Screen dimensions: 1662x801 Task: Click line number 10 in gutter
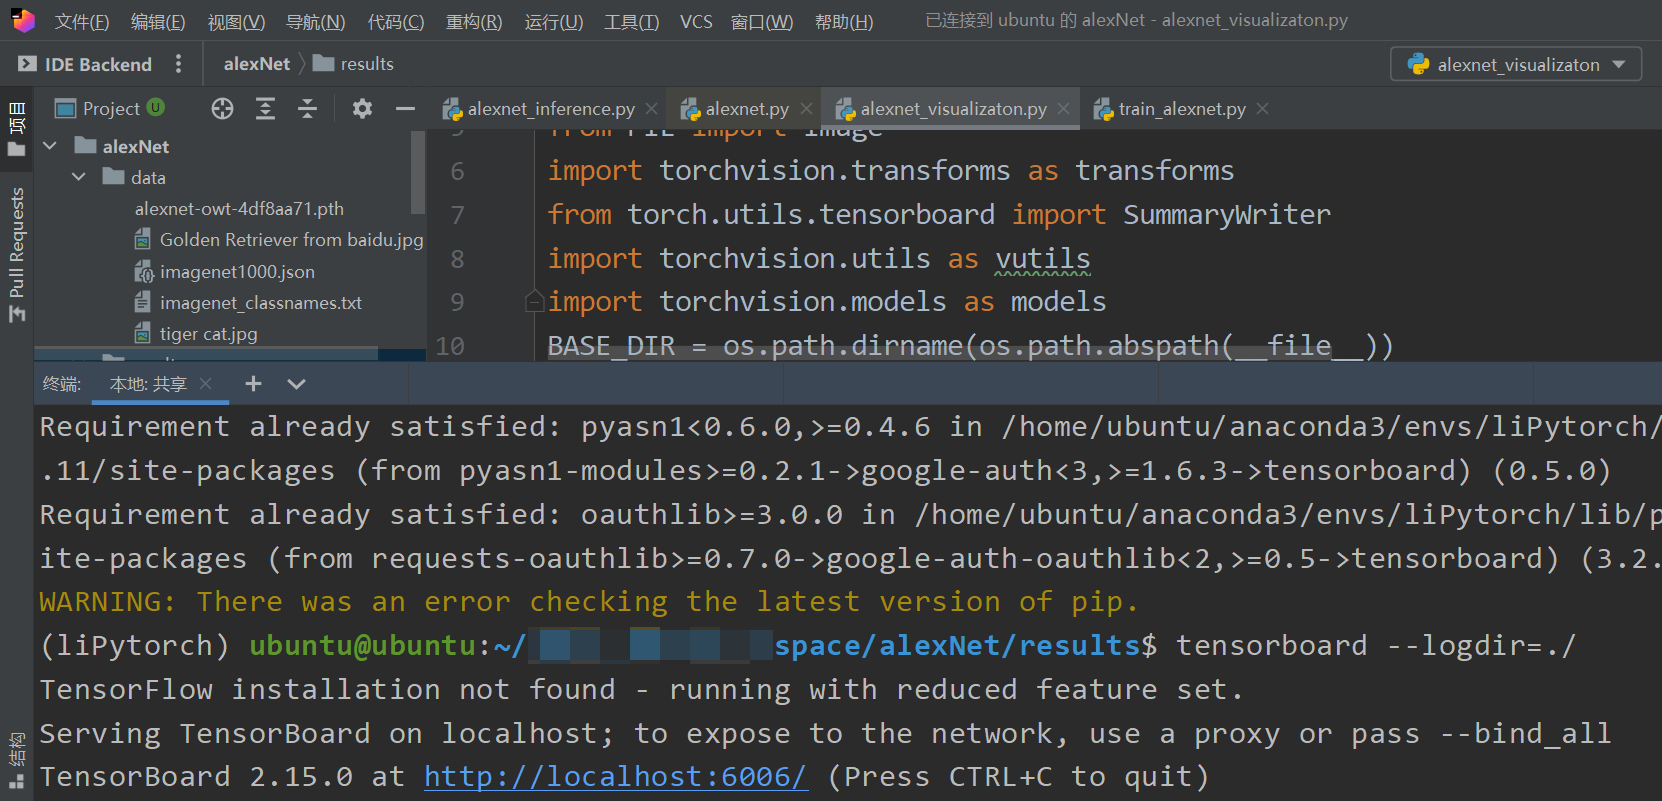[x=450, y=346]
